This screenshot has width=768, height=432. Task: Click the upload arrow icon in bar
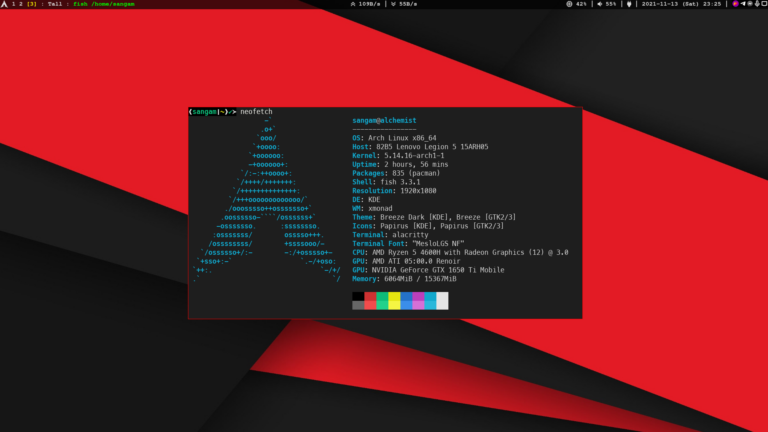(x=353, y=4)
